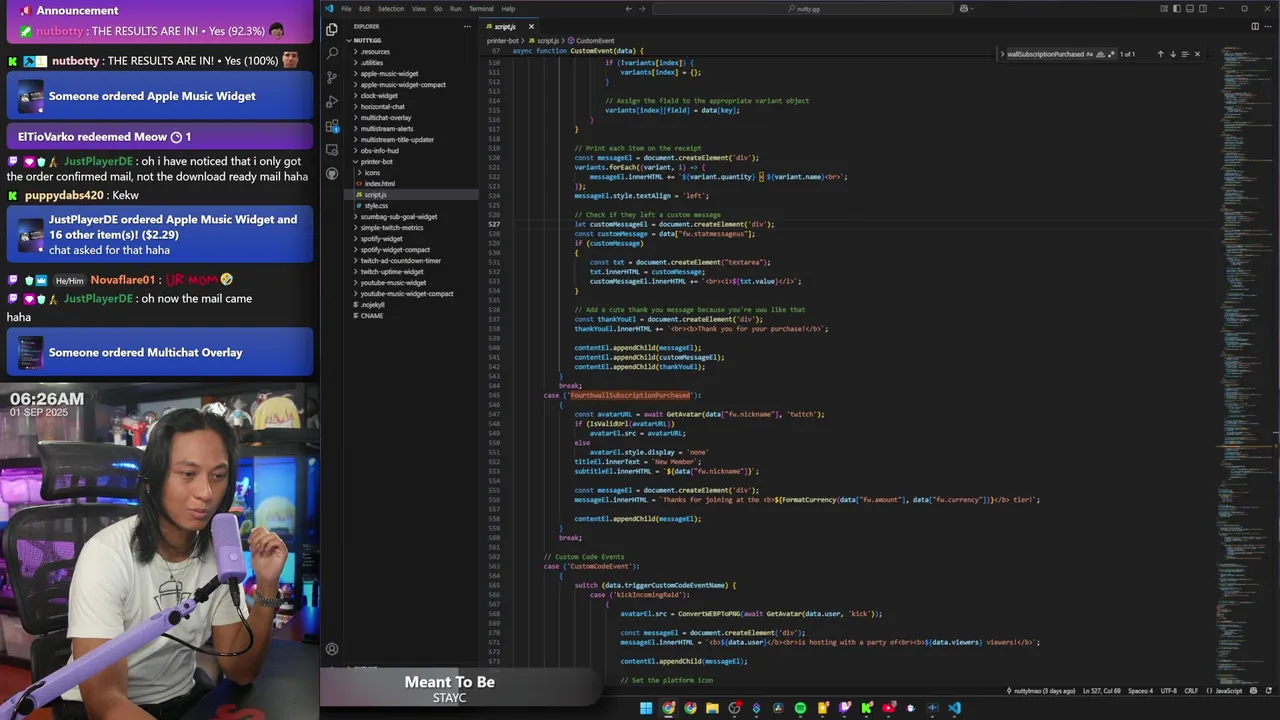Image resolution: width=1280 pixels, height=720 pixels.
Task: Toggle Match Whole Word in find widget
Action: coord(1100,54)
